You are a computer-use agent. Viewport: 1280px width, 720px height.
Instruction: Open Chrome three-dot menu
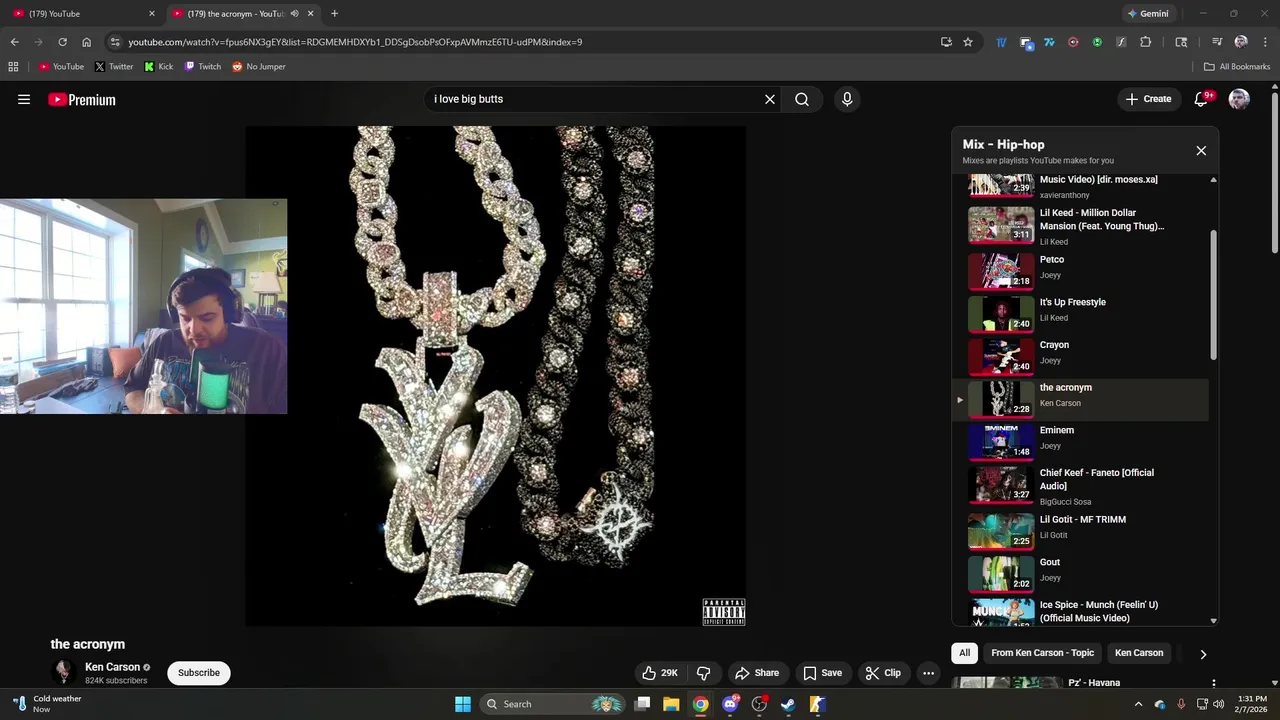point(1264,42)
